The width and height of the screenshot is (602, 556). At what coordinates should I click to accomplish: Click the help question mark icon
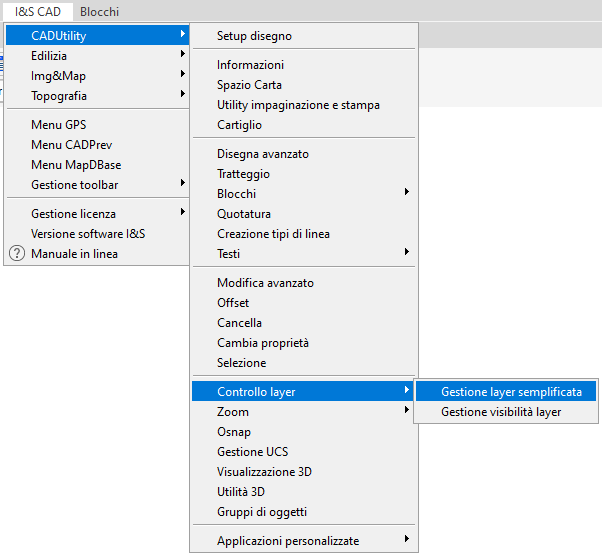tap(17, 253)
